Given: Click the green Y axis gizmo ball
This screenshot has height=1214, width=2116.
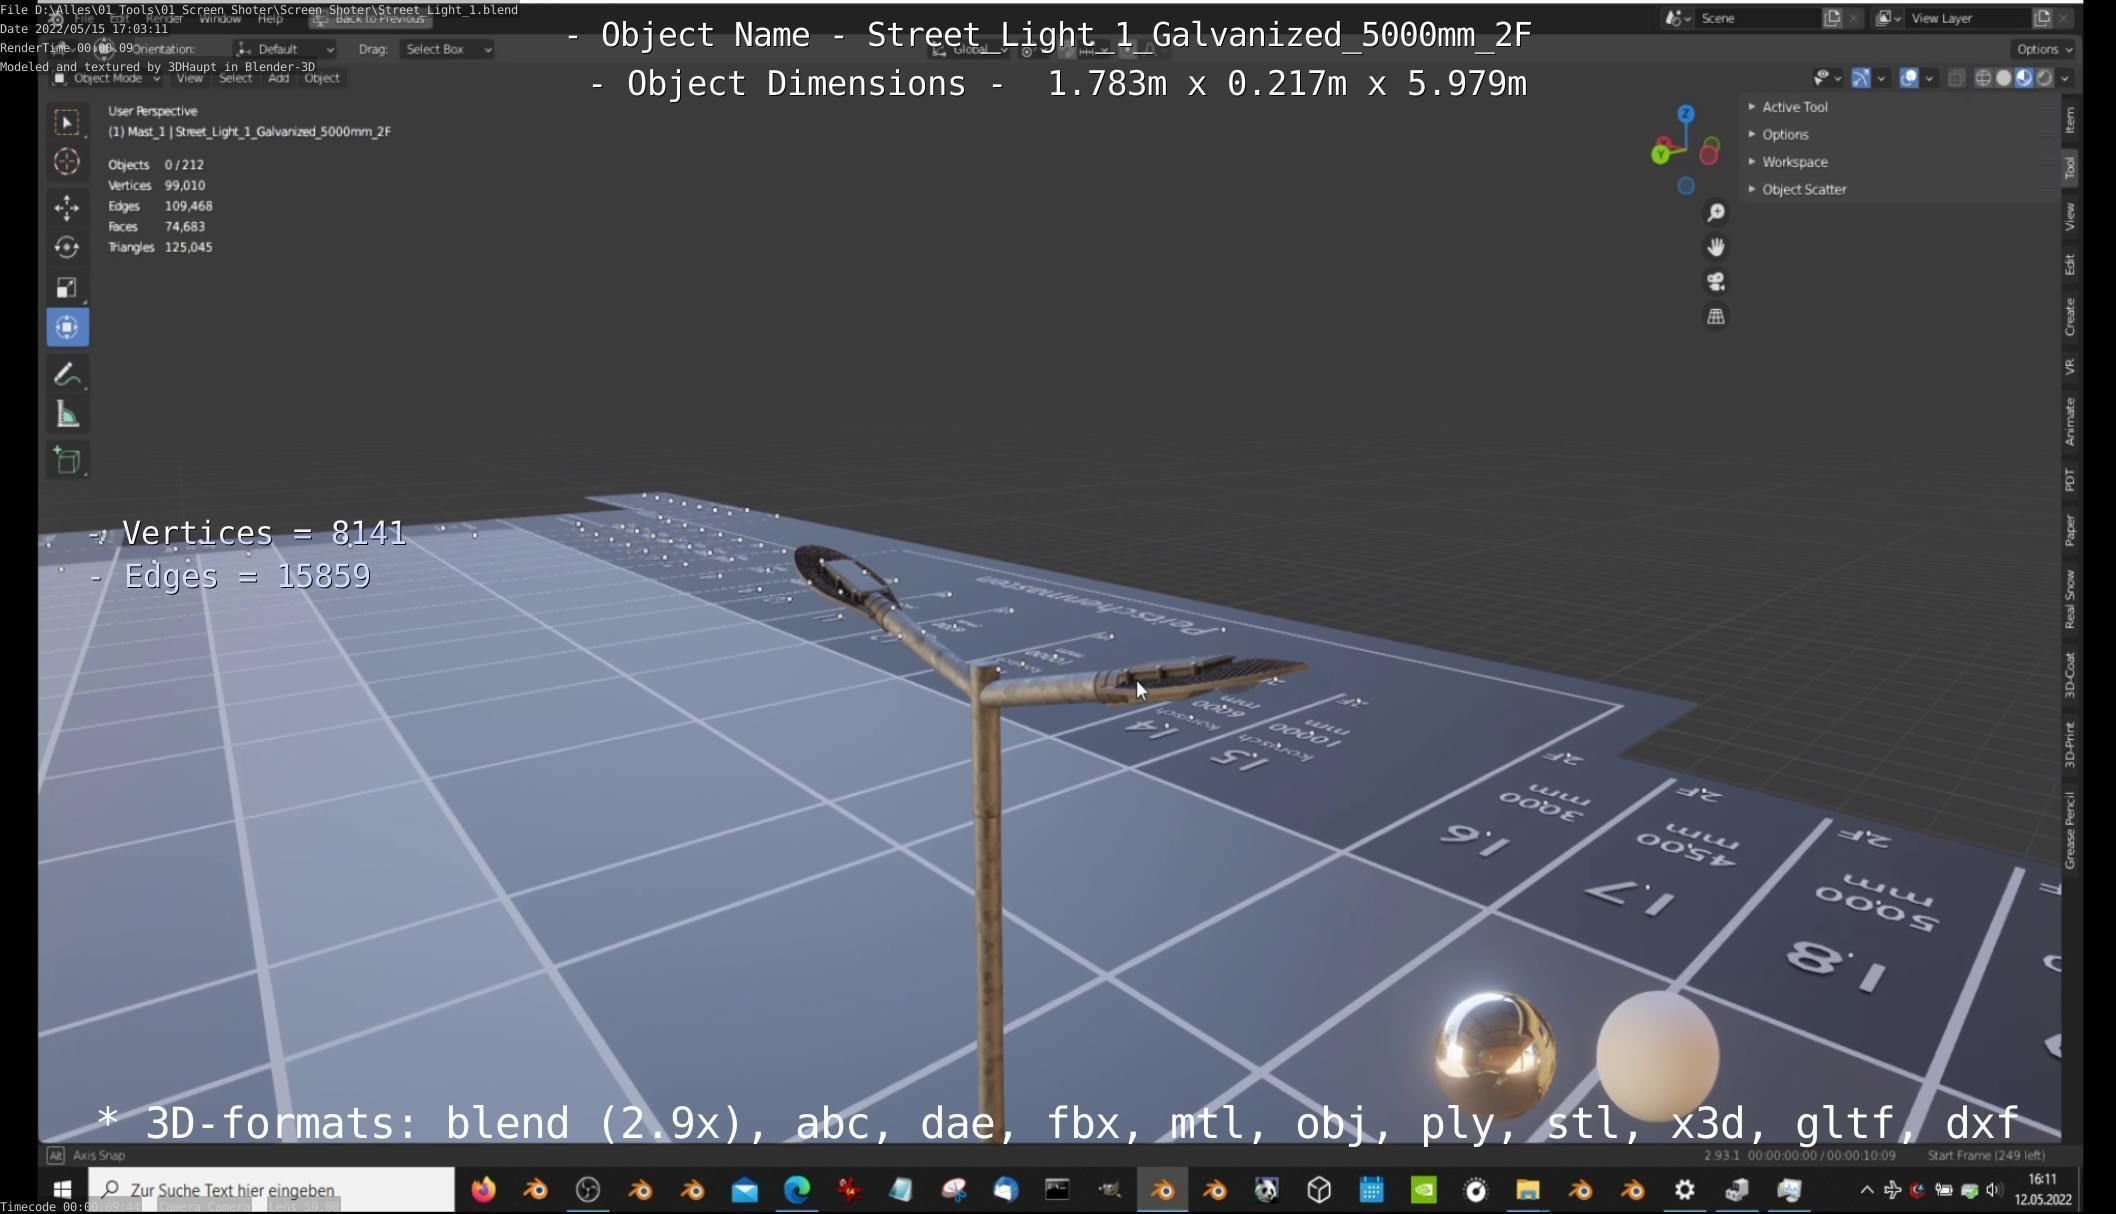Looking at the screenshot, I should (1661, 154).
